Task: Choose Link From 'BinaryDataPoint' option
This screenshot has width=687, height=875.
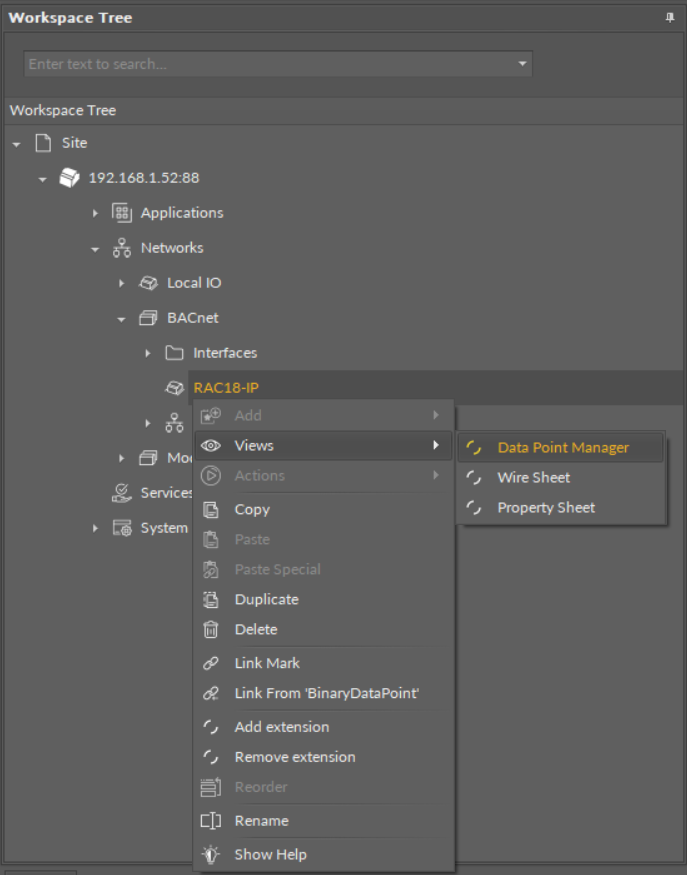Action: click(x=326, y=693)
